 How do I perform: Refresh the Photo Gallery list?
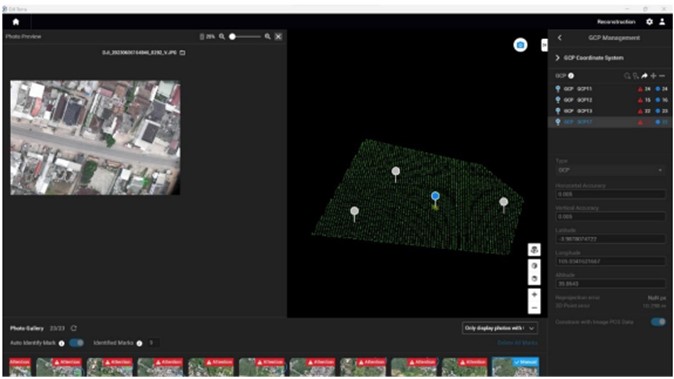point(74,328)
